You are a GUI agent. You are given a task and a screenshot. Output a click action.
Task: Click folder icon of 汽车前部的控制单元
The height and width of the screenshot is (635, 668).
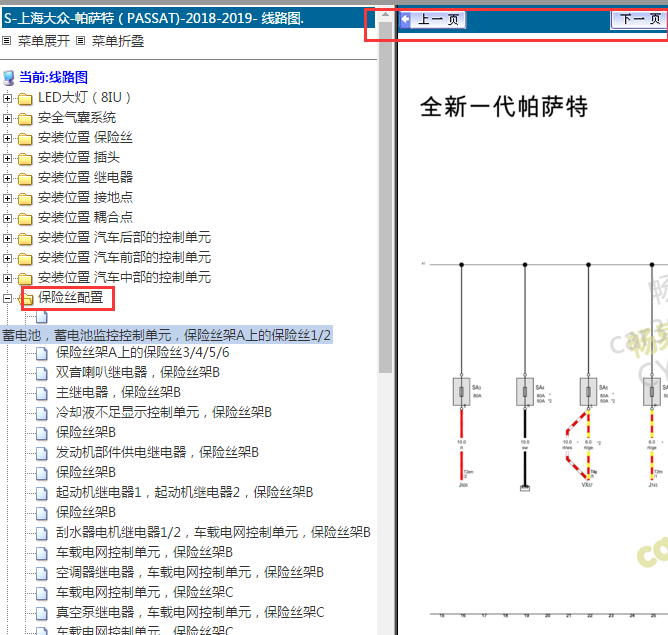coord(25,259)
